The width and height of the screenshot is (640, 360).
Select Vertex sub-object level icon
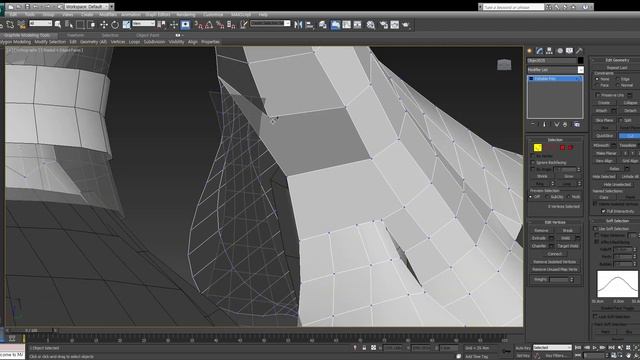(x=538, y=147)
